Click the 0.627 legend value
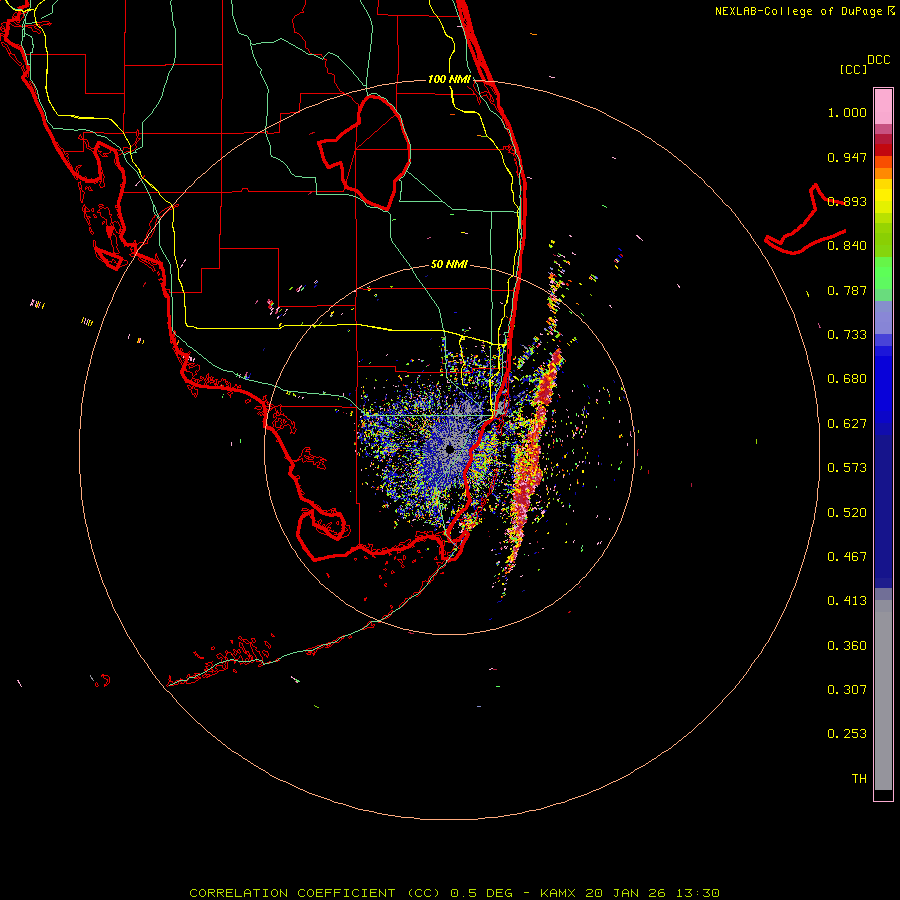The width and height of the screenshot is (900, 900). click(847, 424)
